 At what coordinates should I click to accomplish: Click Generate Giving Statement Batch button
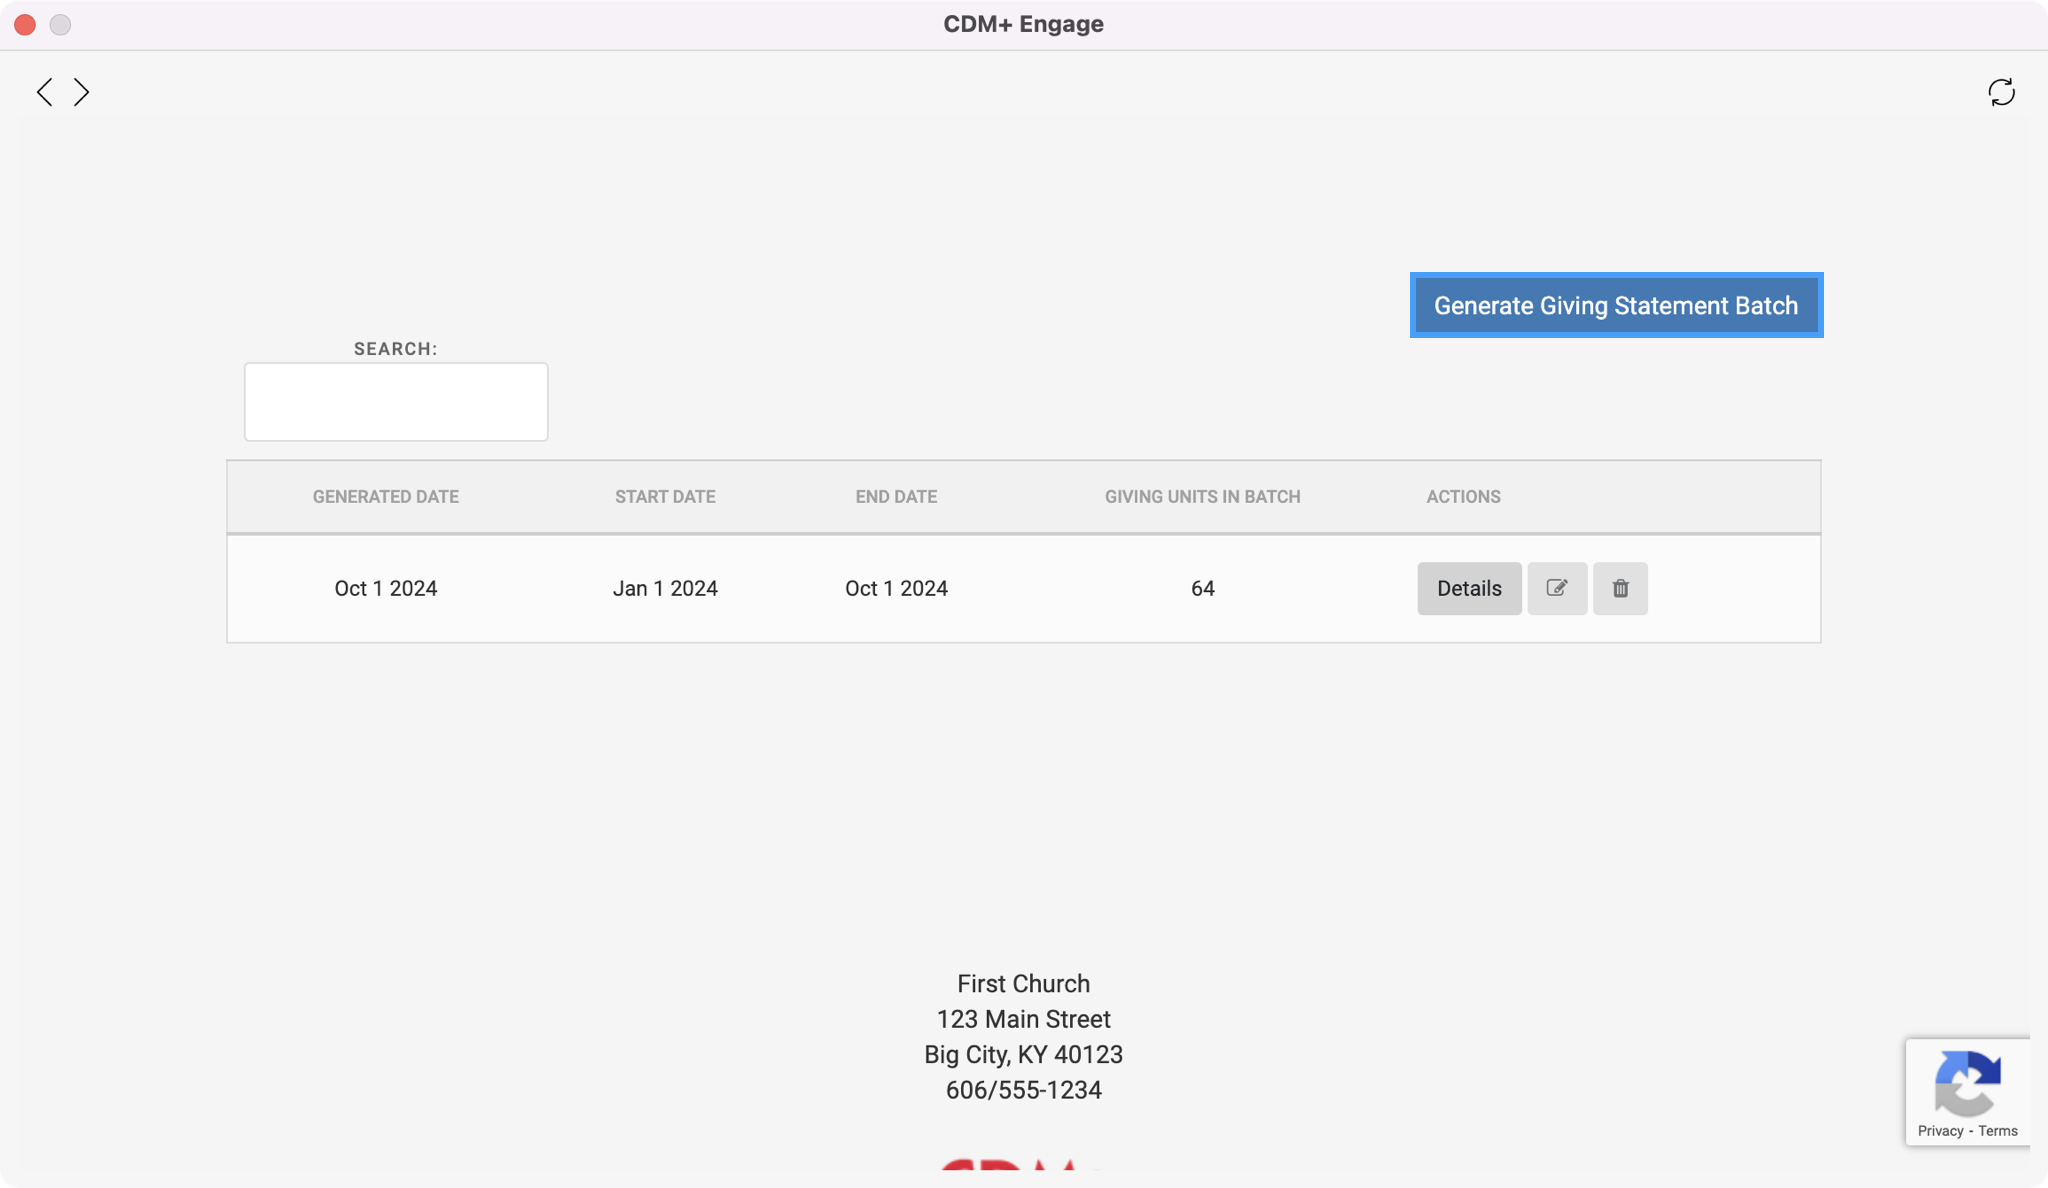tap(1615, 305)
